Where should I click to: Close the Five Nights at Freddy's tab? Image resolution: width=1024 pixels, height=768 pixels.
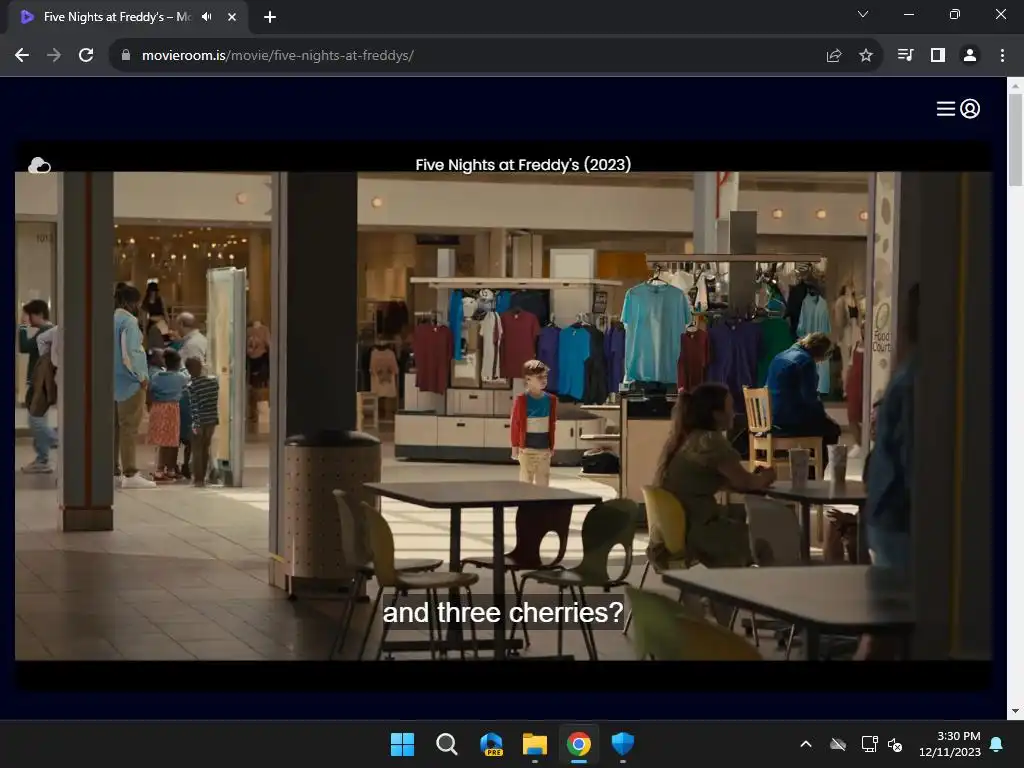click(232, 17)
